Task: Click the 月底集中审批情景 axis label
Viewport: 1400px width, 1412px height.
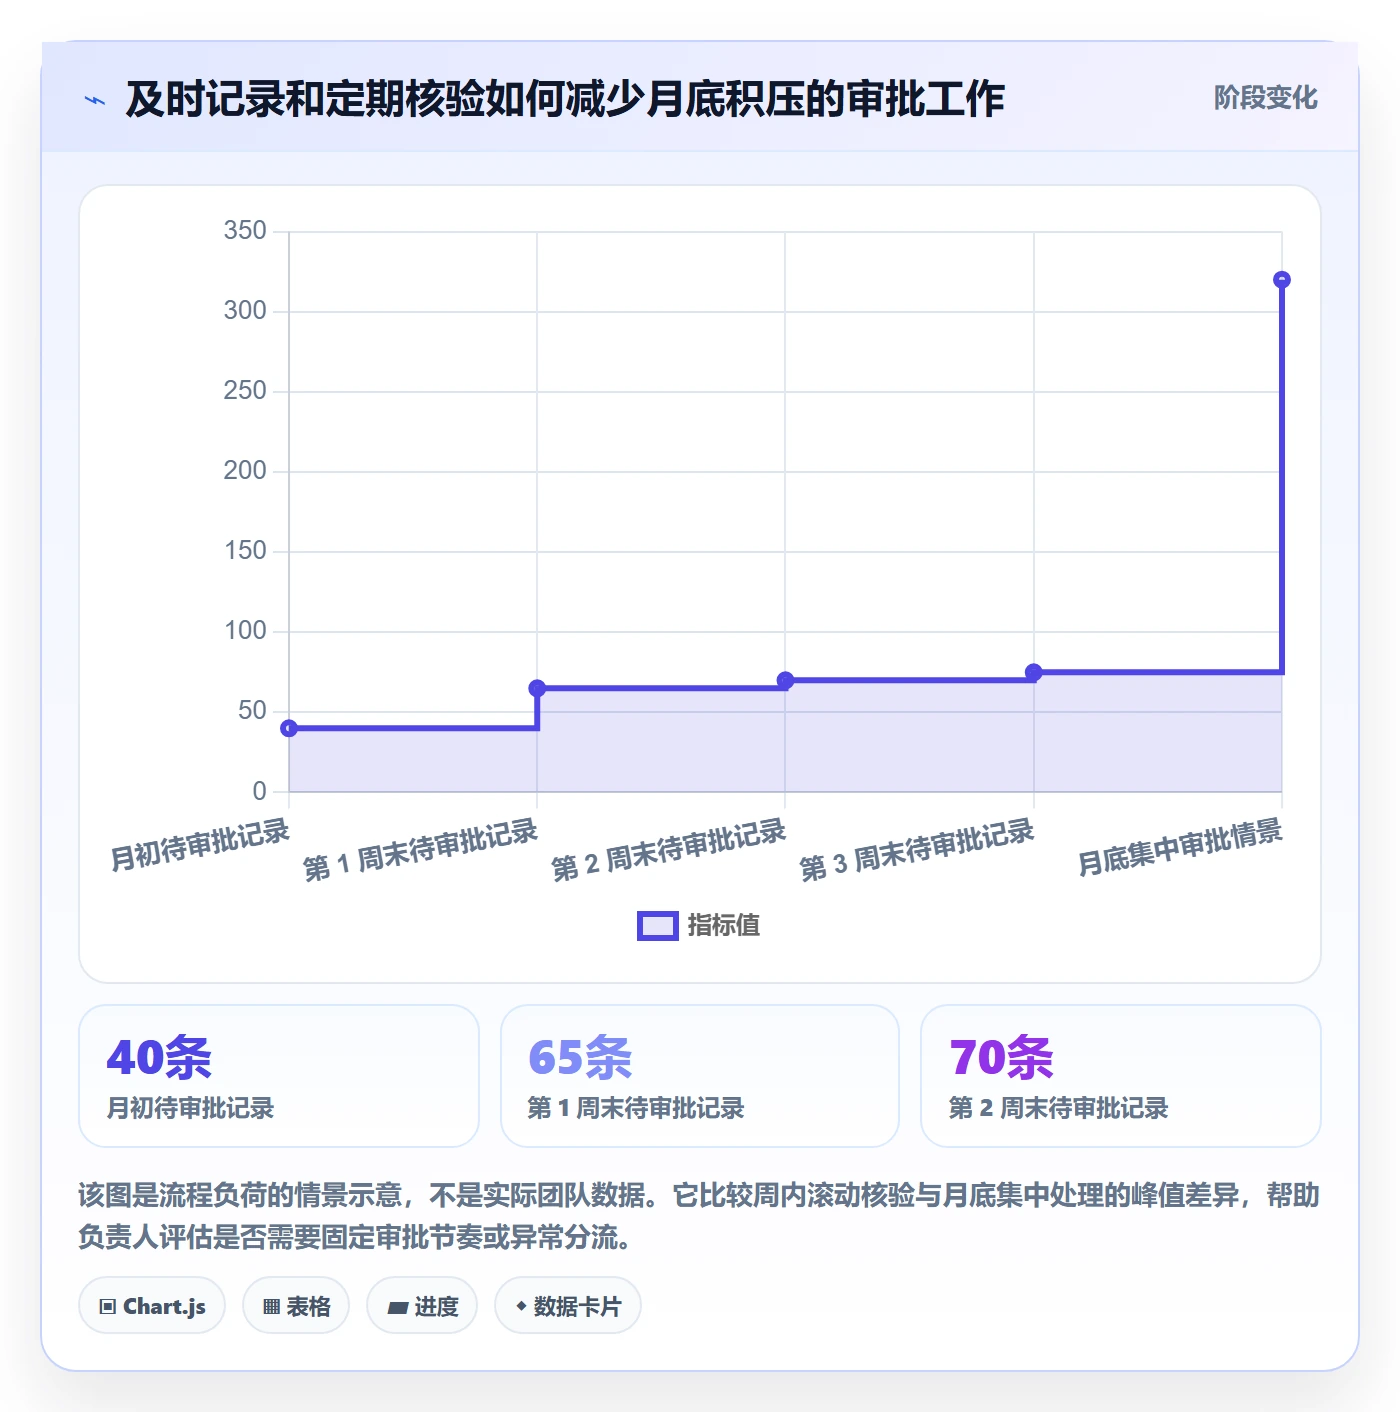Action: [1180, 847]
